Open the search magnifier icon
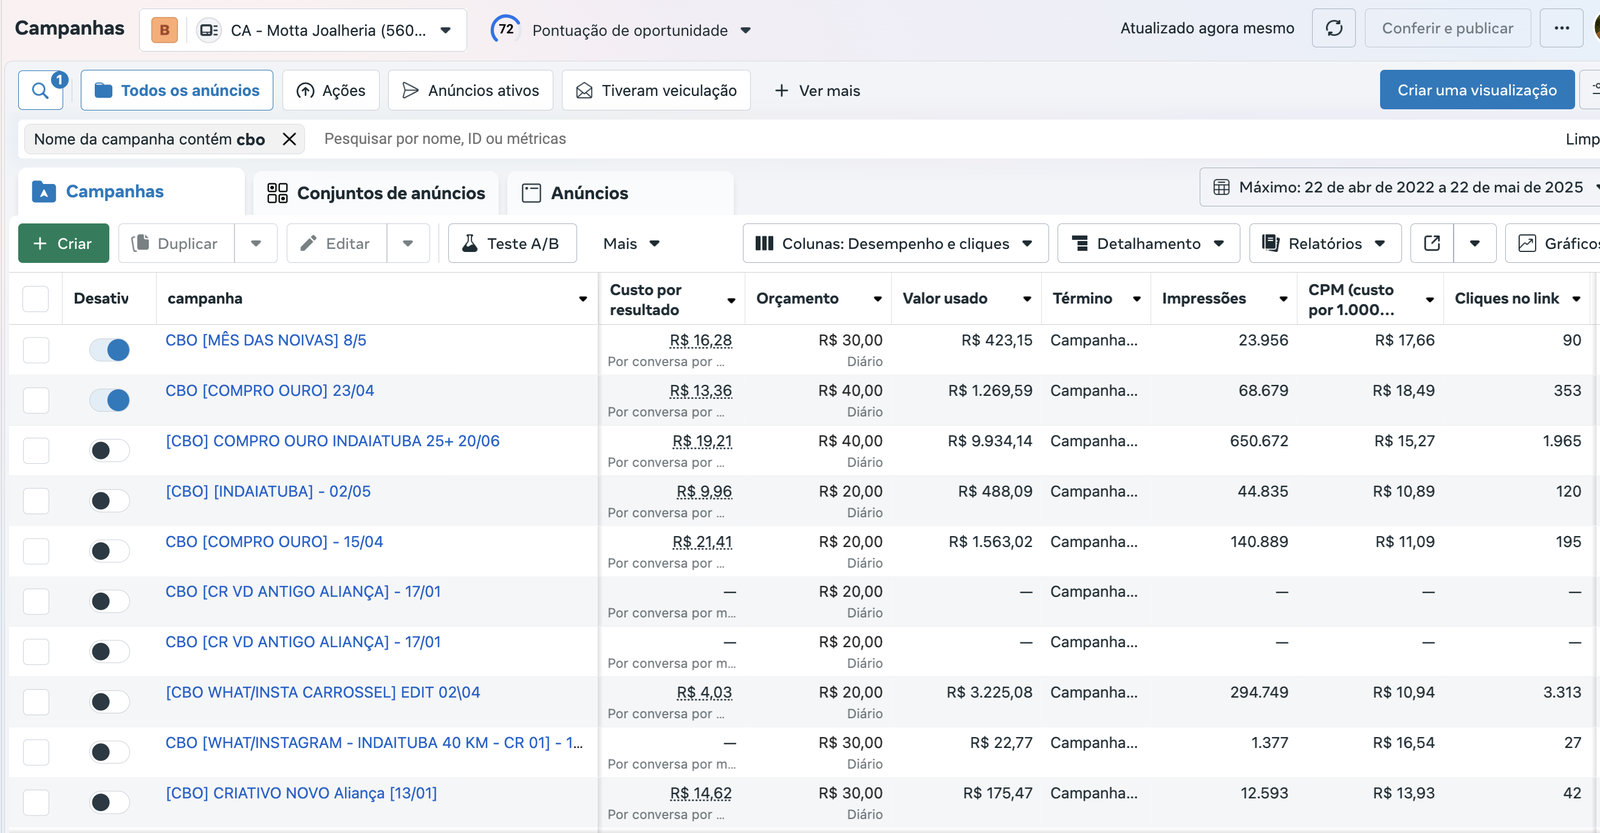This screenshot has width=1600, height=833. click(40, 90)
